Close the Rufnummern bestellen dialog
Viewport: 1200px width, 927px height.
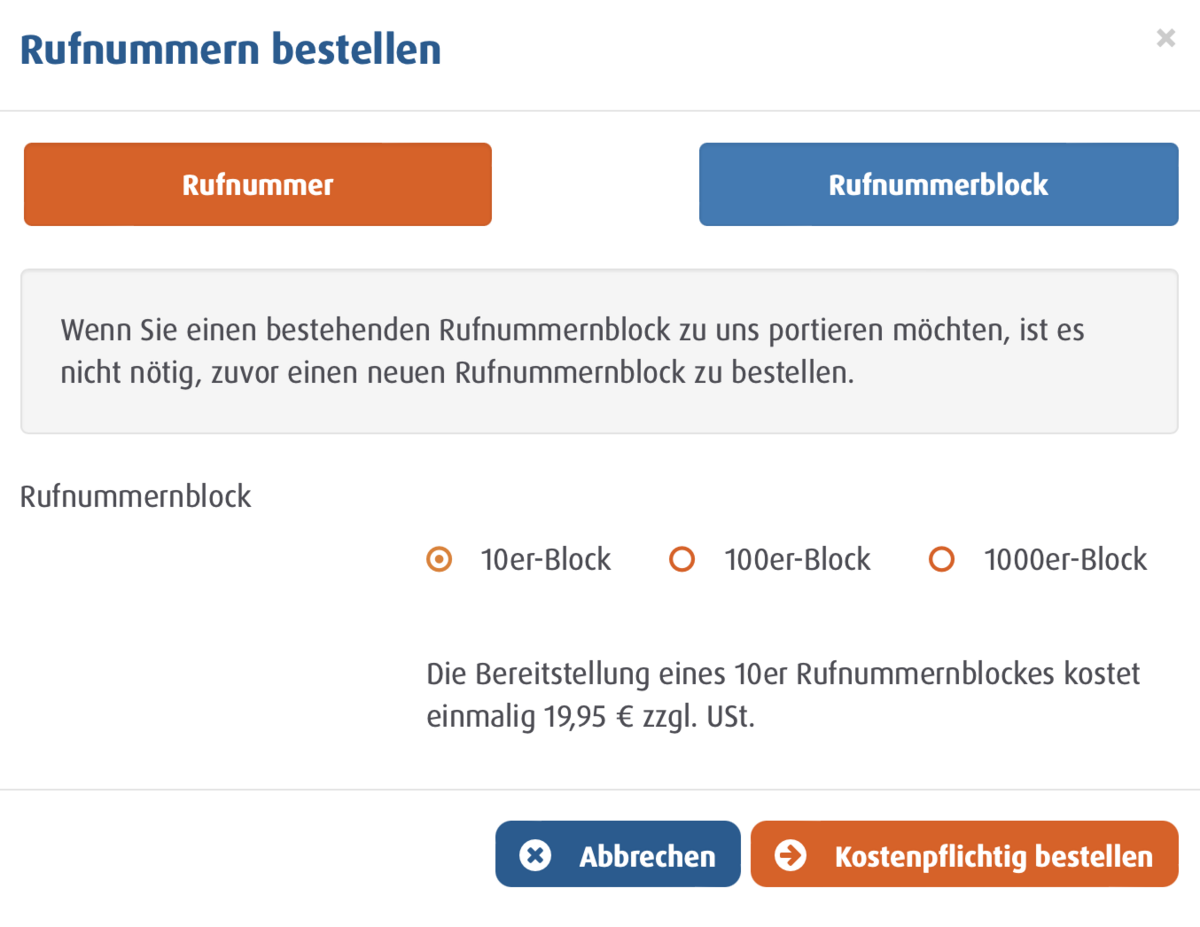1165,39
